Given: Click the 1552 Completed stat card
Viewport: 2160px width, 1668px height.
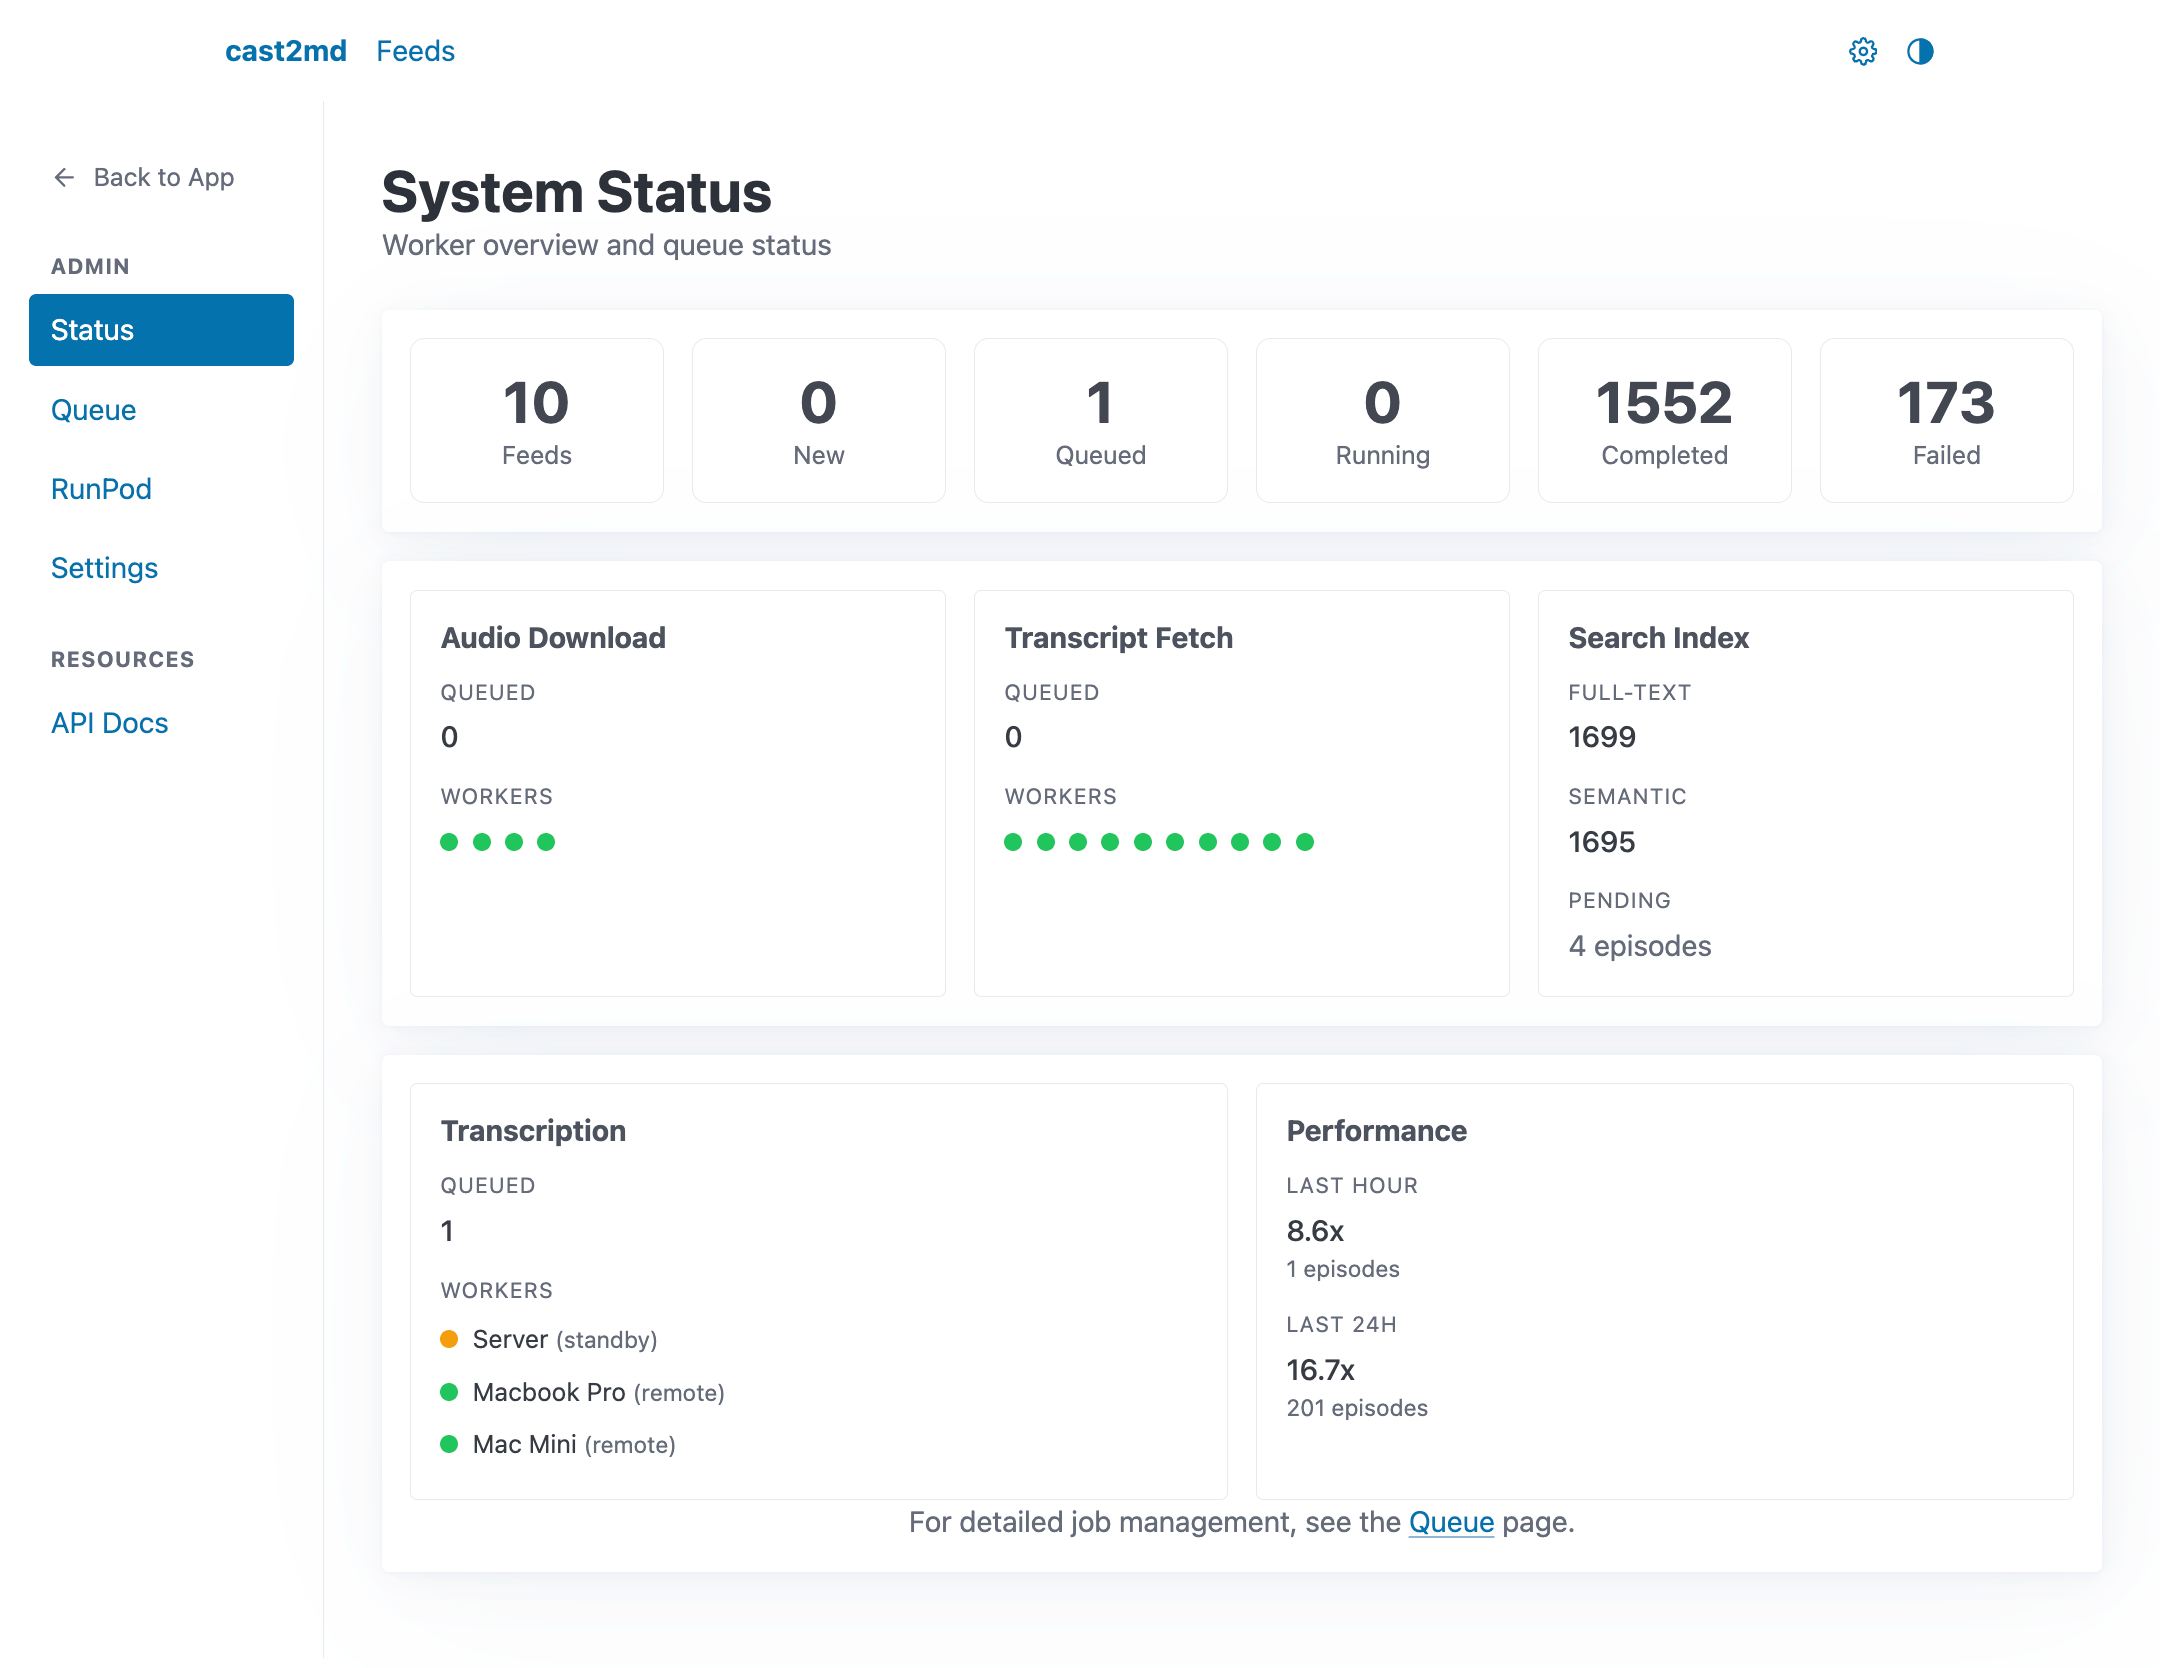Looking at the screenshot, I should point(1663,421).
